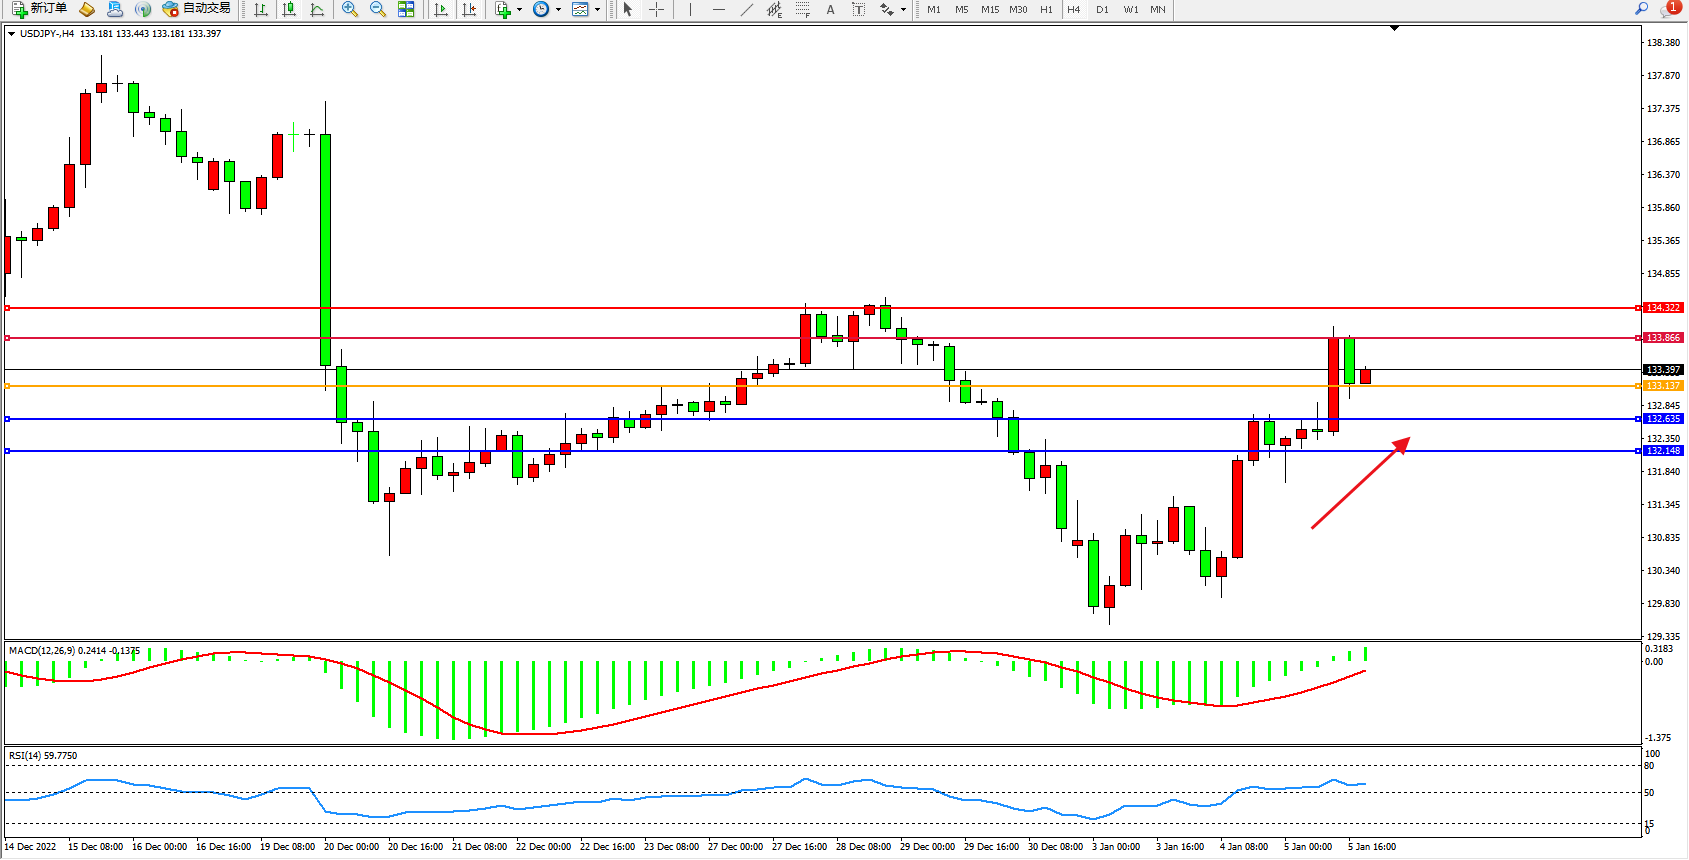Toggle AutoTrading (自动交易) button
Image resolution: width=1689 pixels, height=860 pixels.
[197, 9]
